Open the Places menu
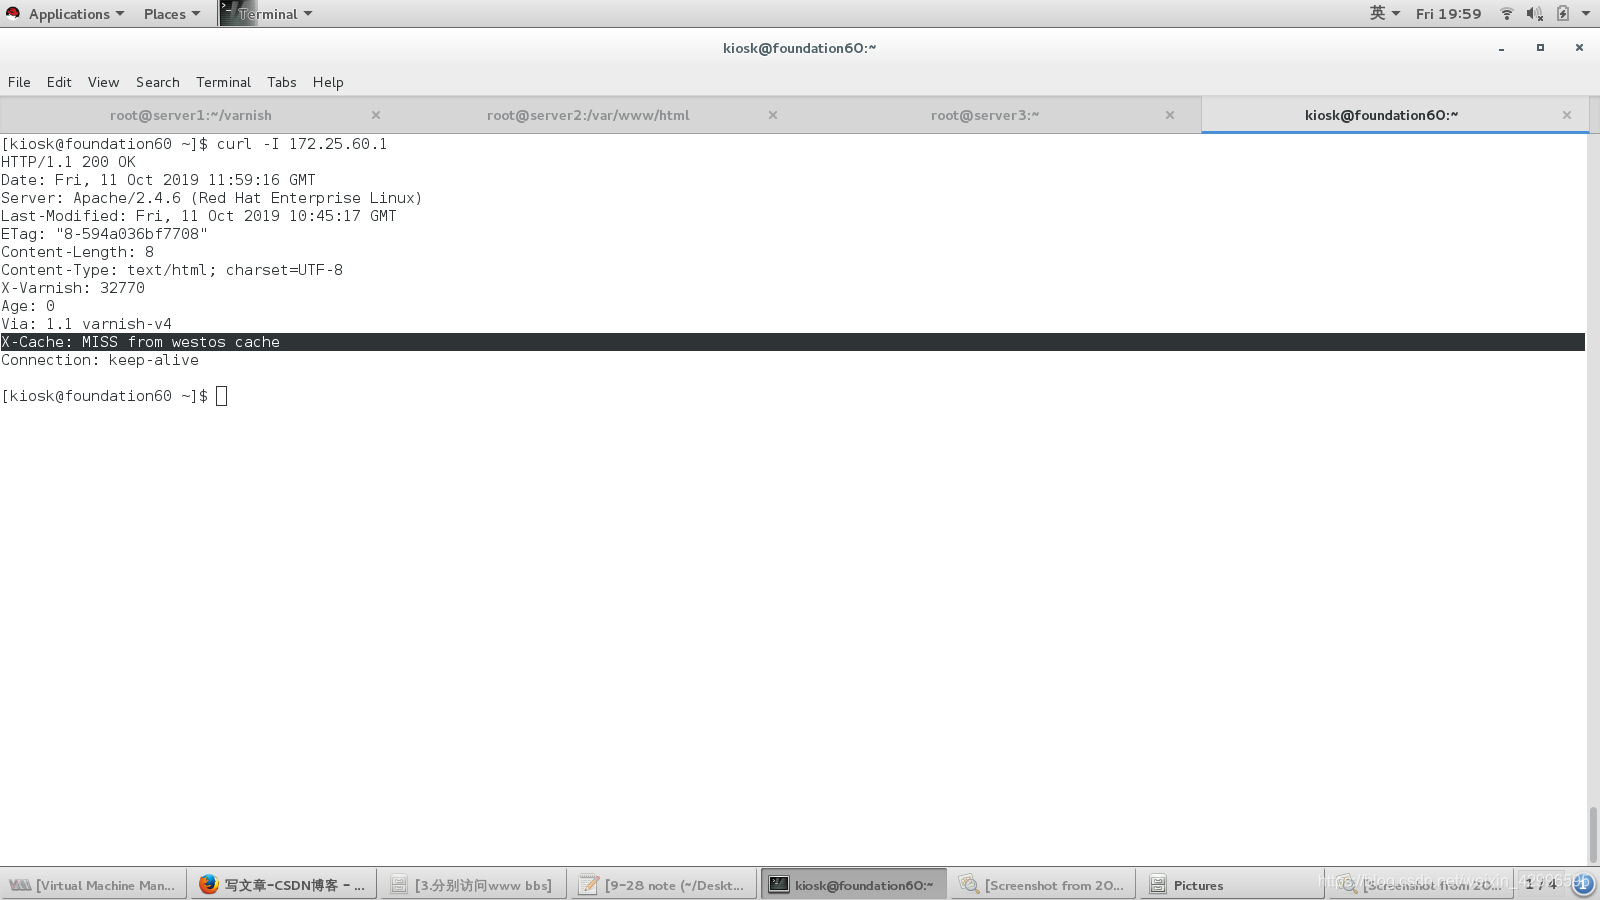 pyautogui.click(x=171, y=14)
